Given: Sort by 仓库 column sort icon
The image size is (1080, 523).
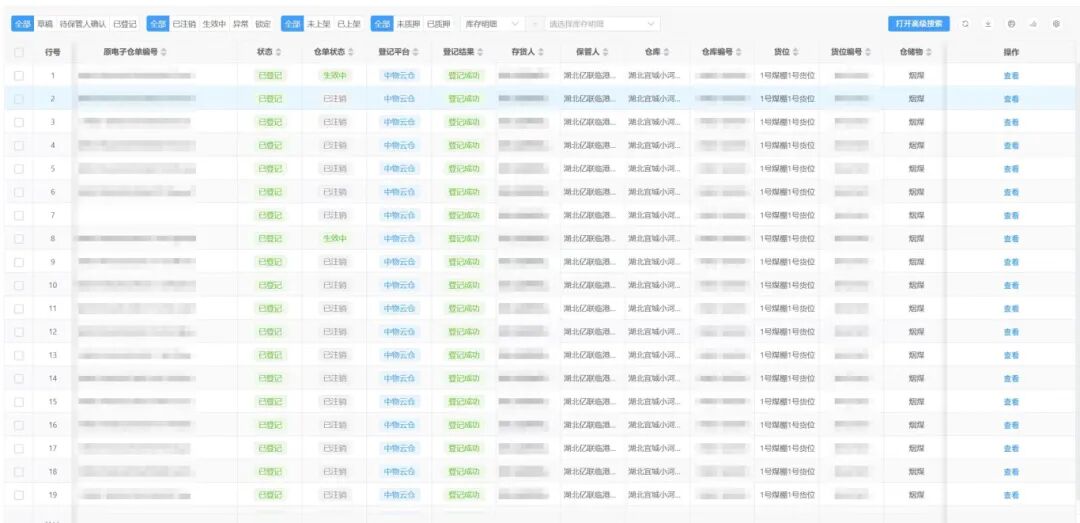Looking at the screenshot, I should (x=666, y=51).
